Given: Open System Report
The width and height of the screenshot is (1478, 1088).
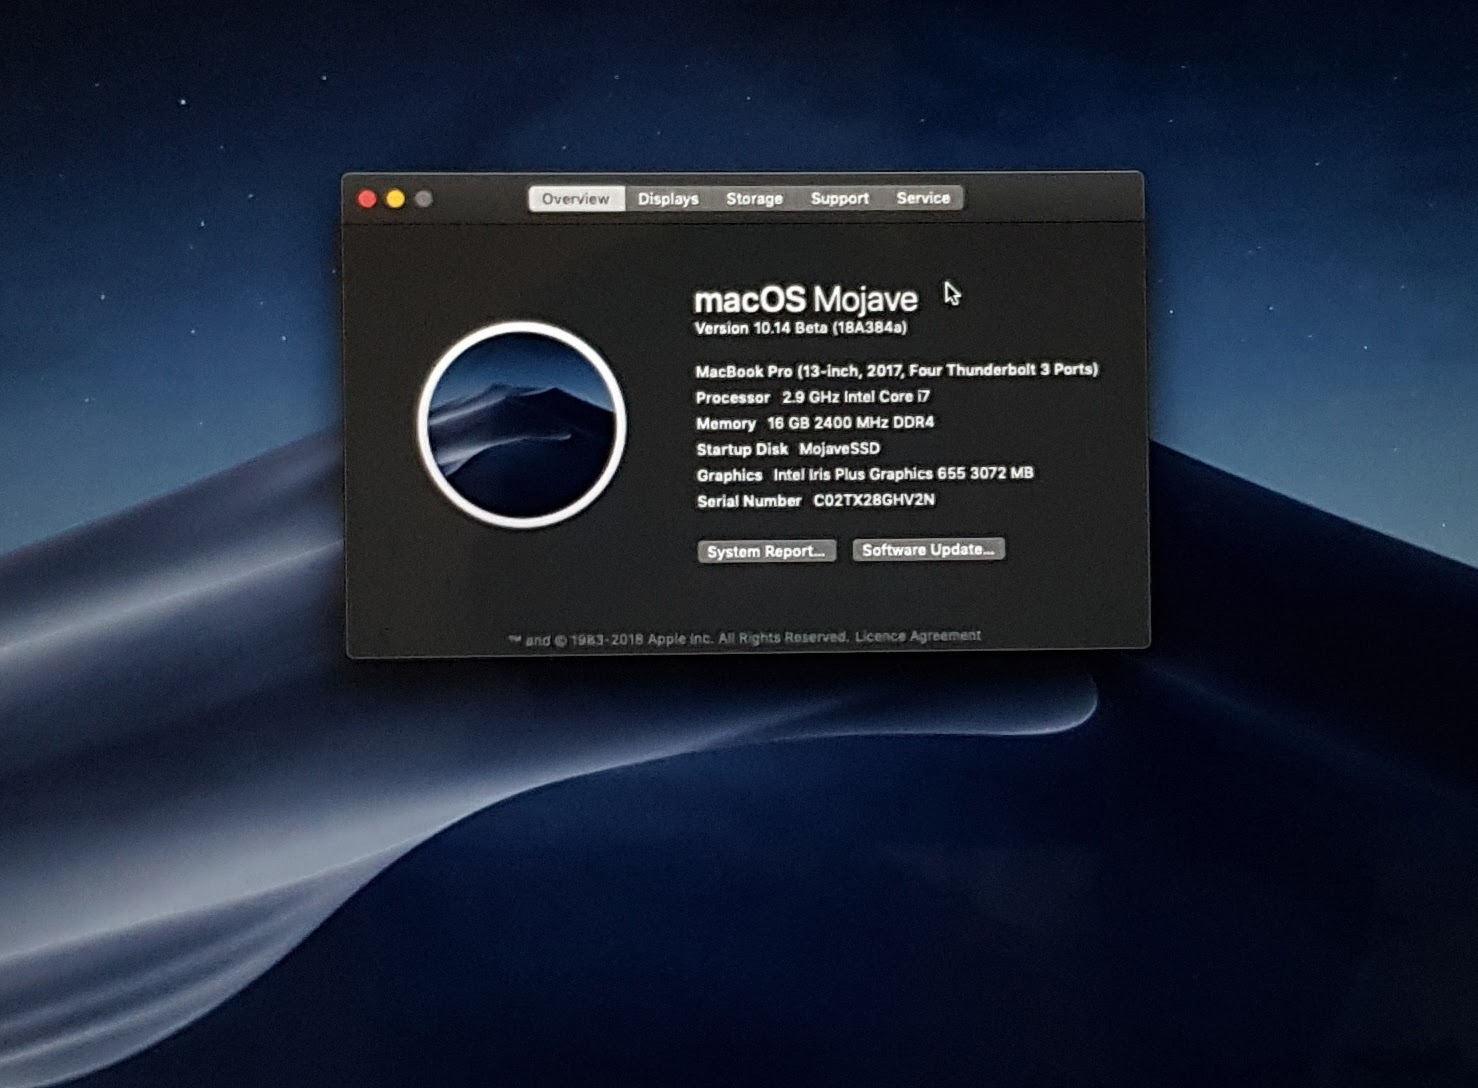Looking at the screenshot, I should pyautogui.click(x=766, y=551).
